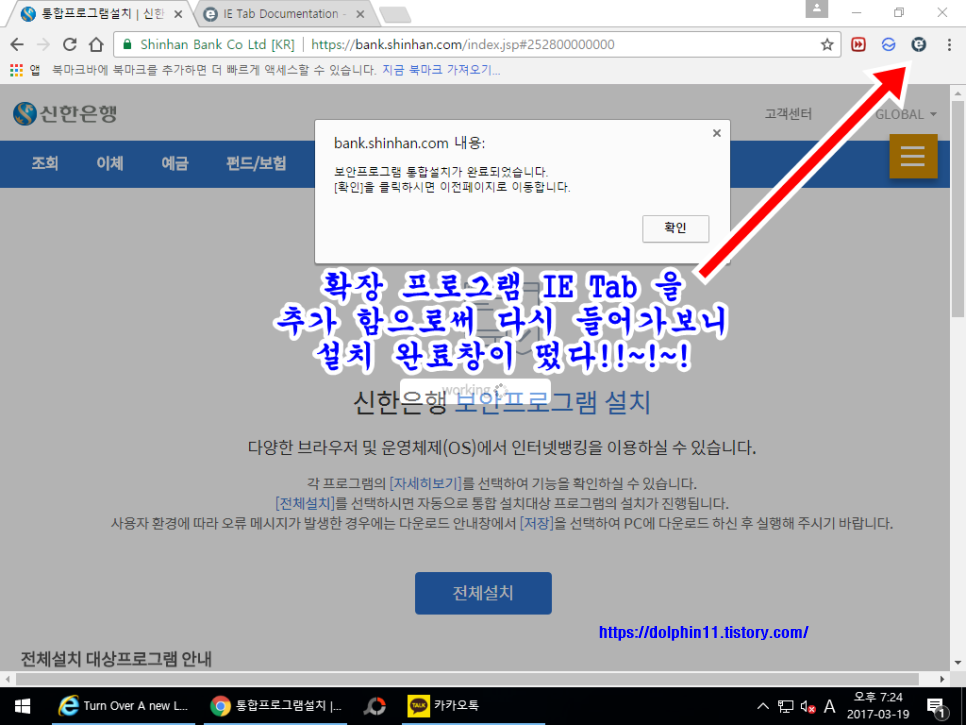Image resolution: width=966 pixels, height=725 pixels.
Task: Click the blue sync extension icon
Action: coord(888,44)
